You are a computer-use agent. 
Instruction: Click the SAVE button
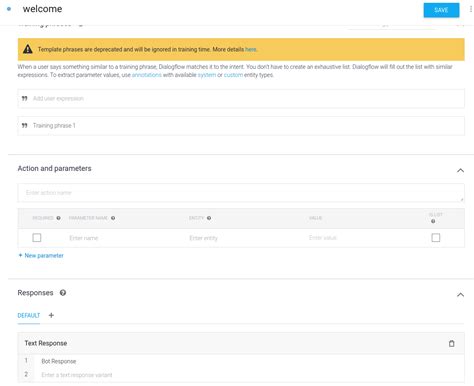pos(441,10)
